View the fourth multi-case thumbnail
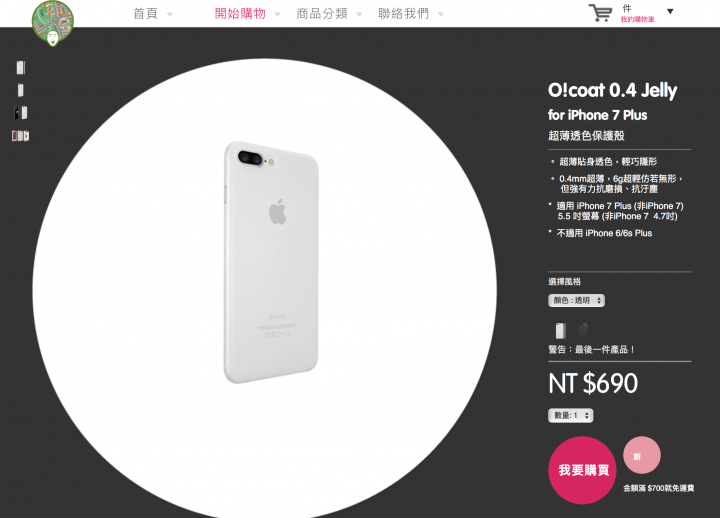 (x=21, y=135)
